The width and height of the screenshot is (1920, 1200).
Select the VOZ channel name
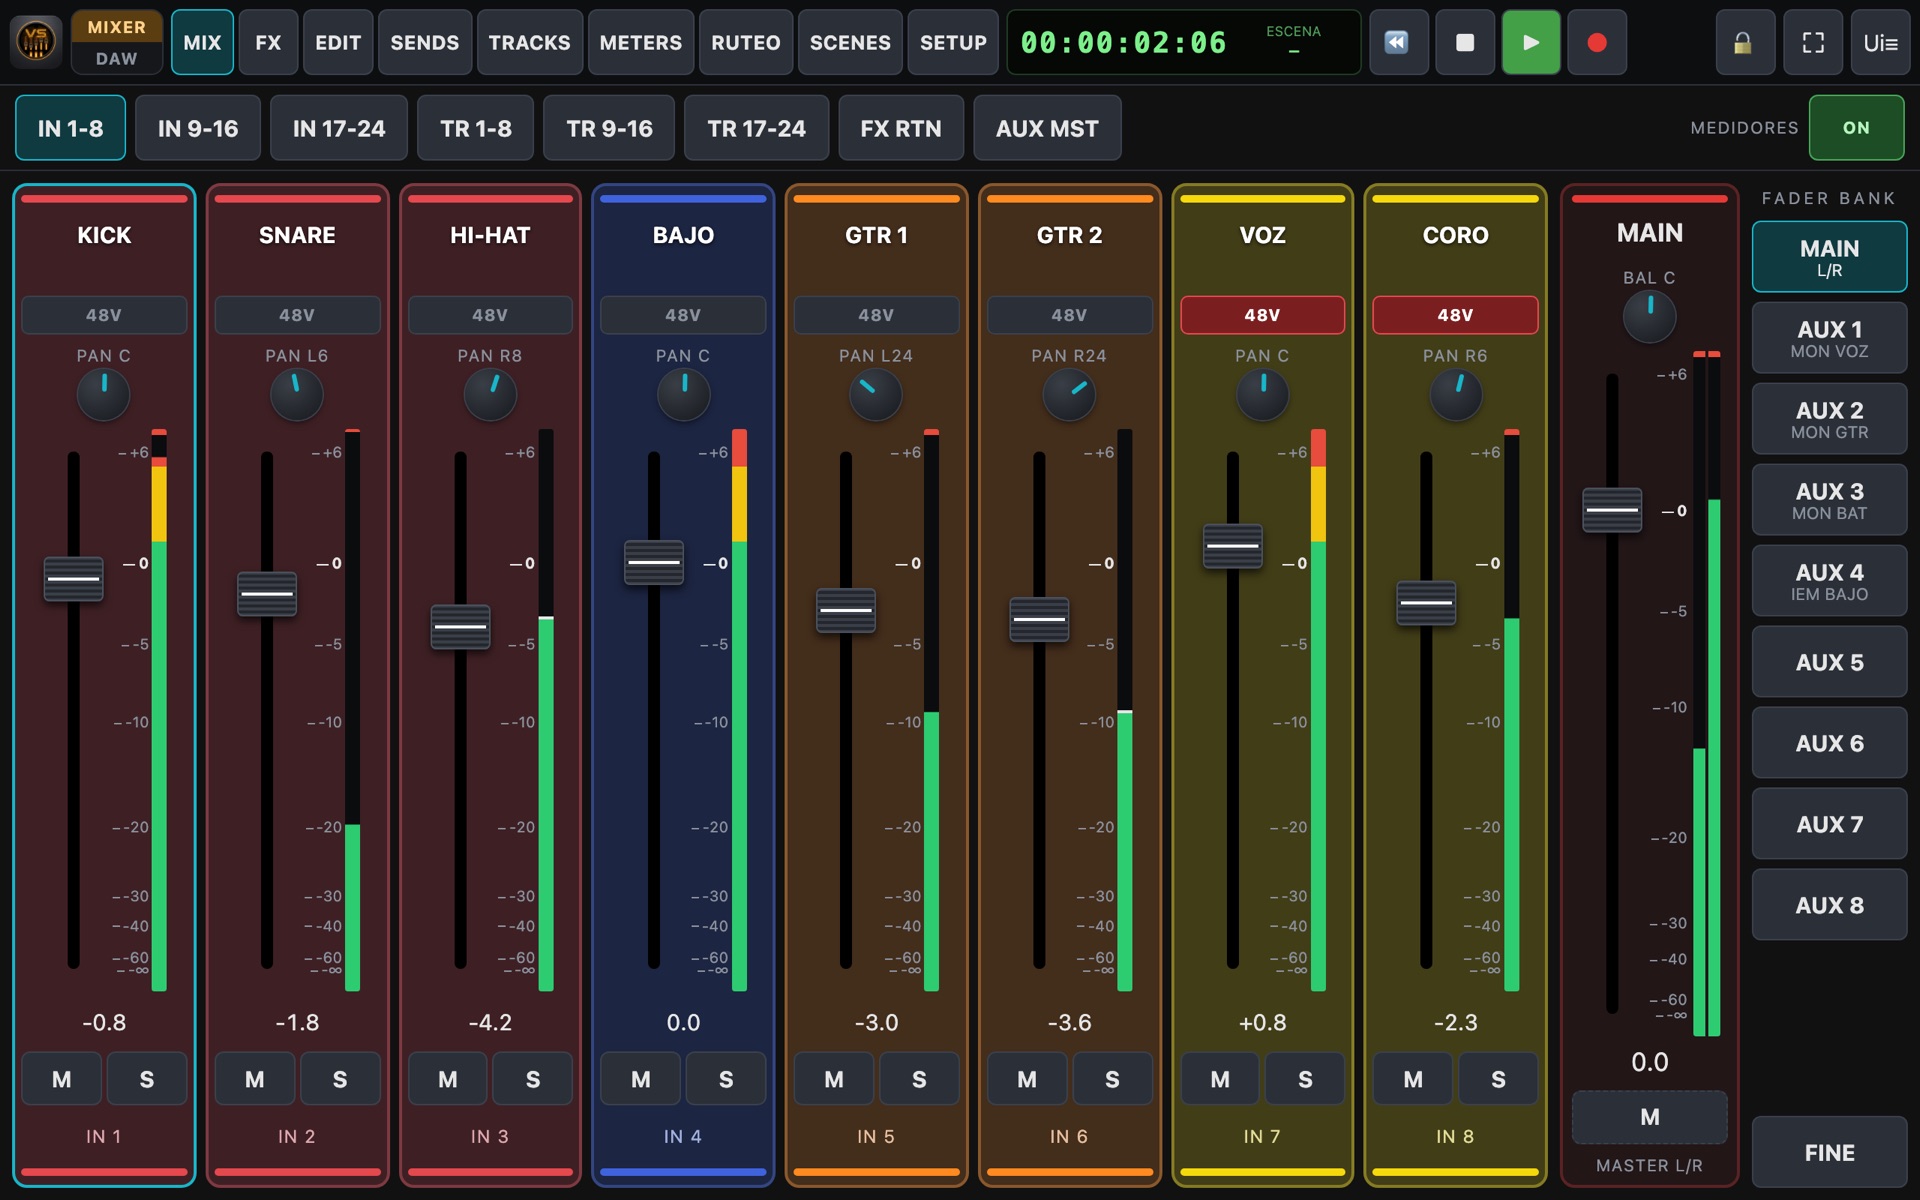pyautogui.click(x=1262, y=235)
